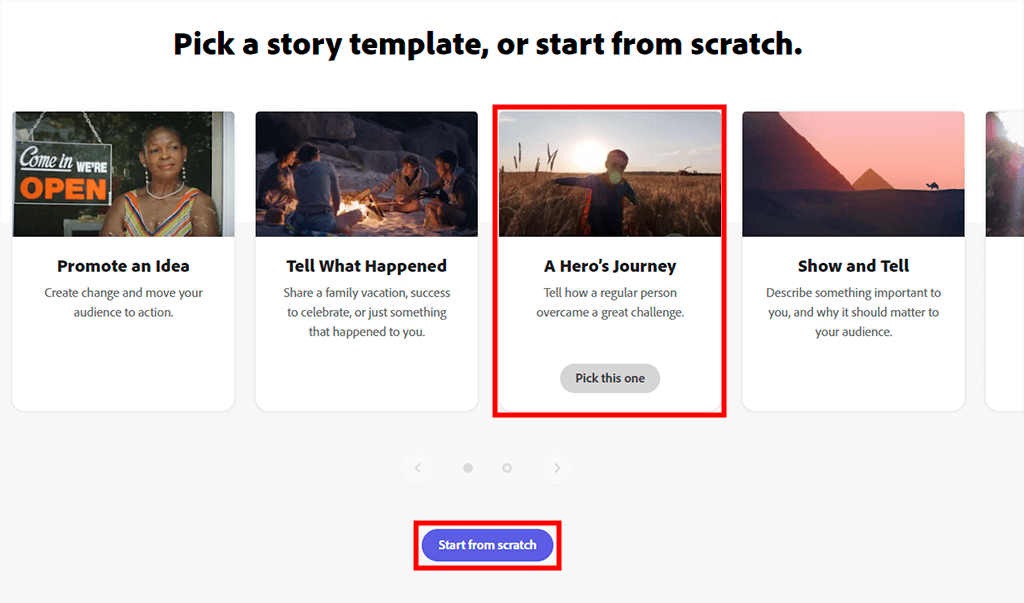Click the partially visible fifth template card
The width and height of the screenshot is (1024, 603).
click(1006, 260)
